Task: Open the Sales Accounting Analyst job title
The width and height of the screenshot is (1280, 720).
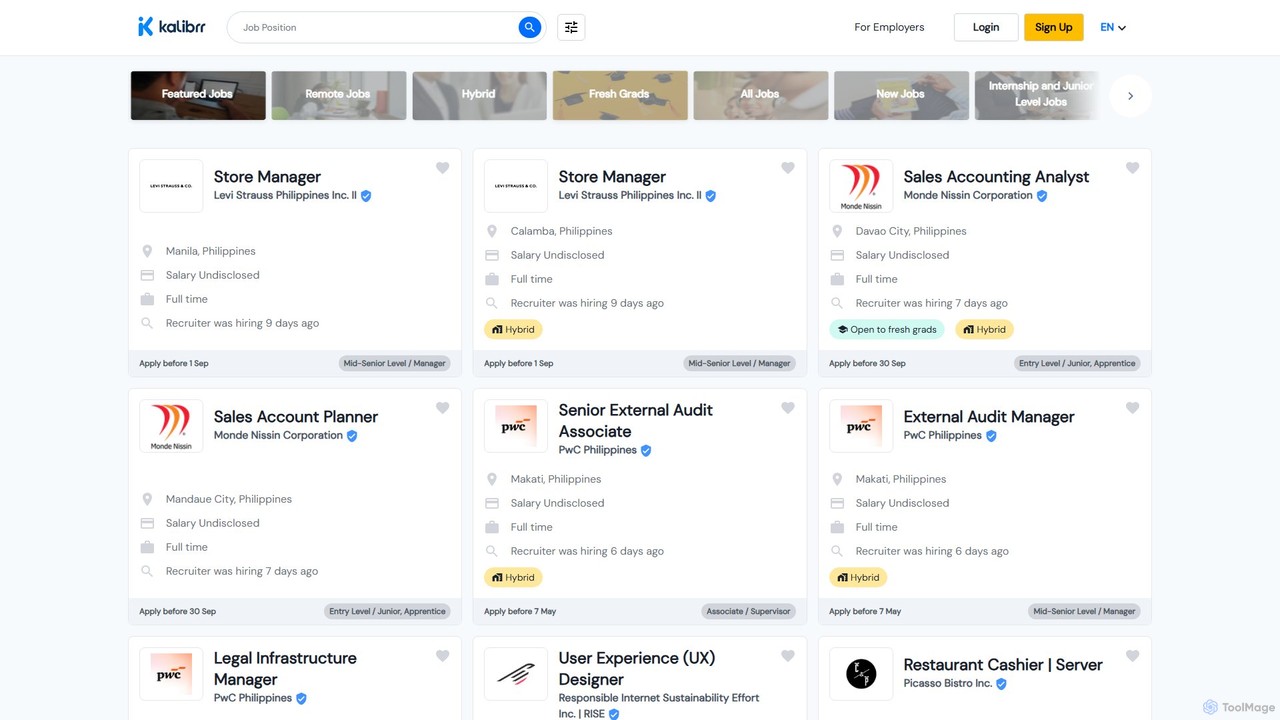Action: [996, 177]
